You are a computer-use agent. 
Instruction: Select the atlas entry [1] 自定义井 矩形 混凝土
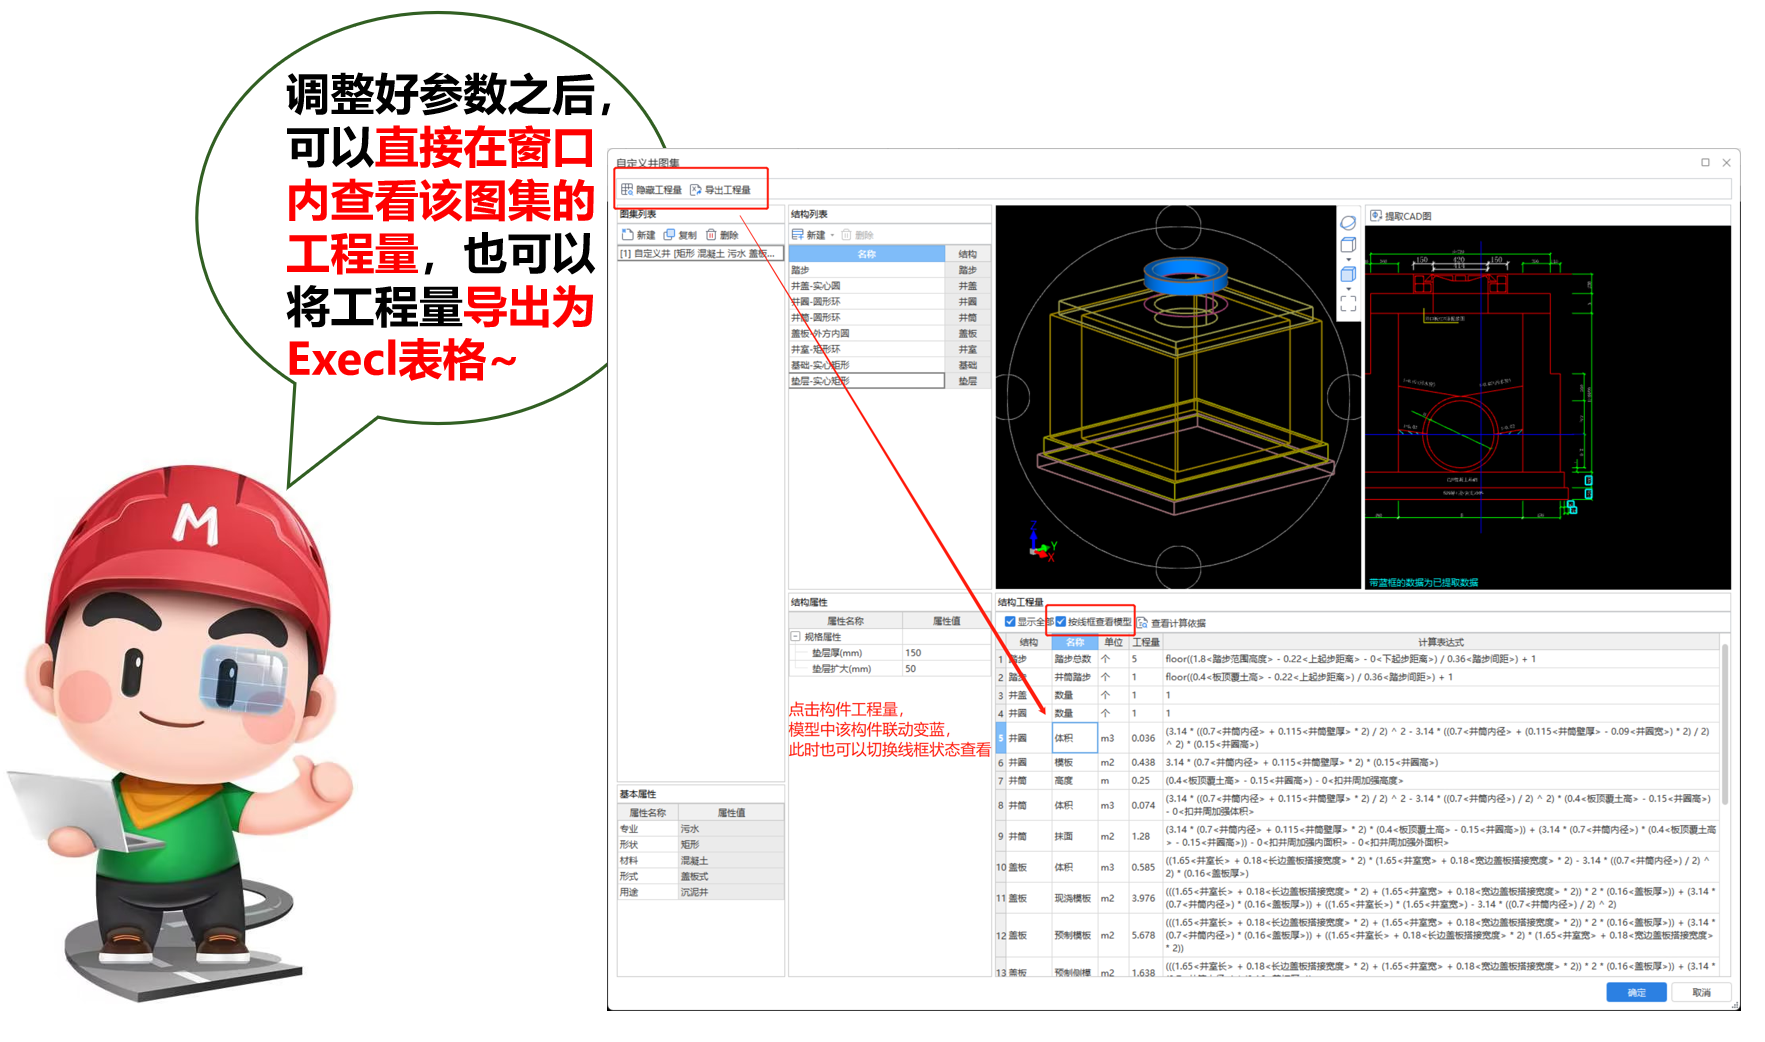coord(700,254)
